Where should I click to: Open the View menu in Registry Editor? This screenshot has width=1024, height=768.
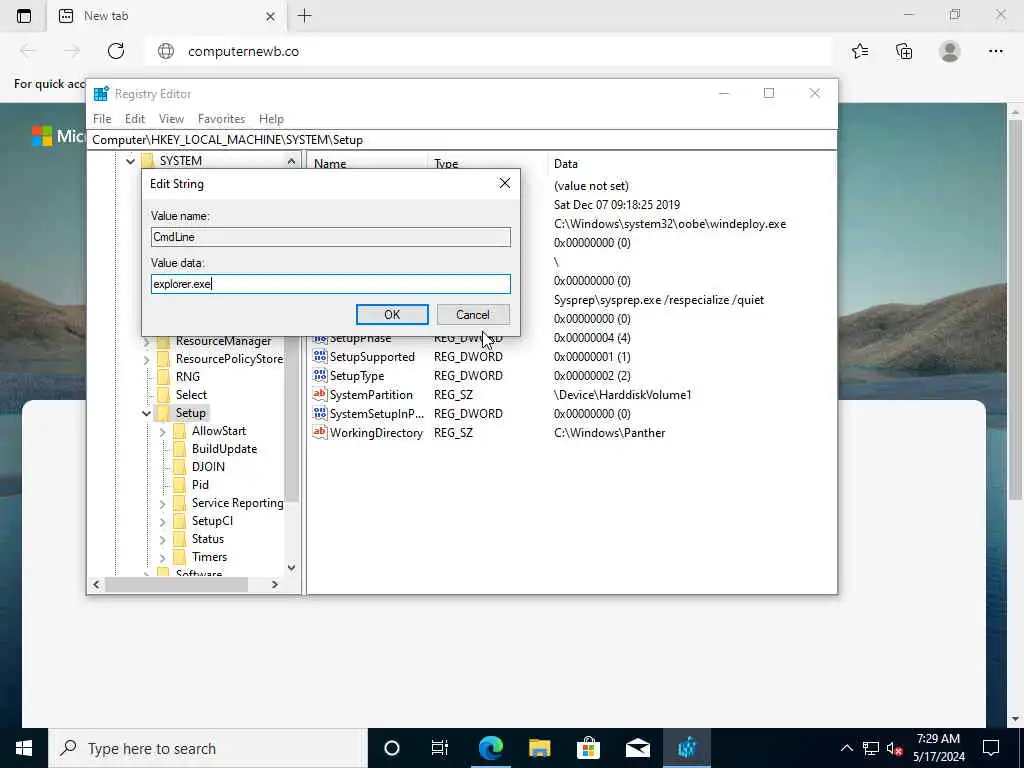coord(171,119)
